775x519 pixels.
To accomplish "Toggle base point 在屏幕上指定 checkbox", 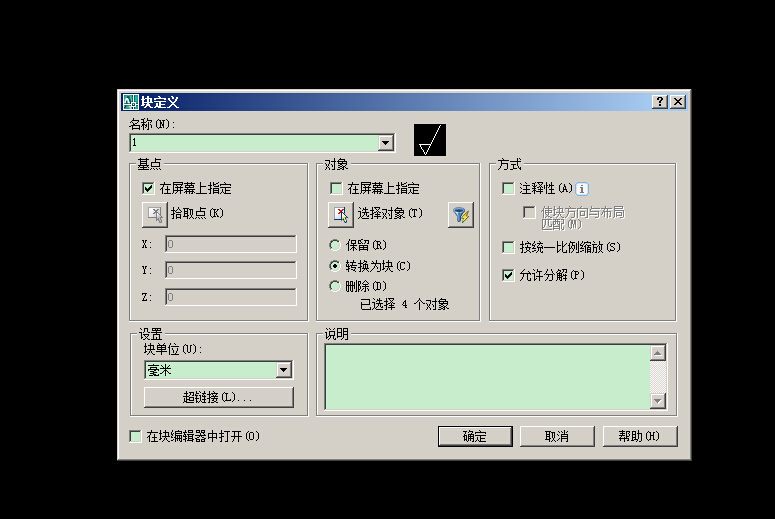I will click(148, 188).
